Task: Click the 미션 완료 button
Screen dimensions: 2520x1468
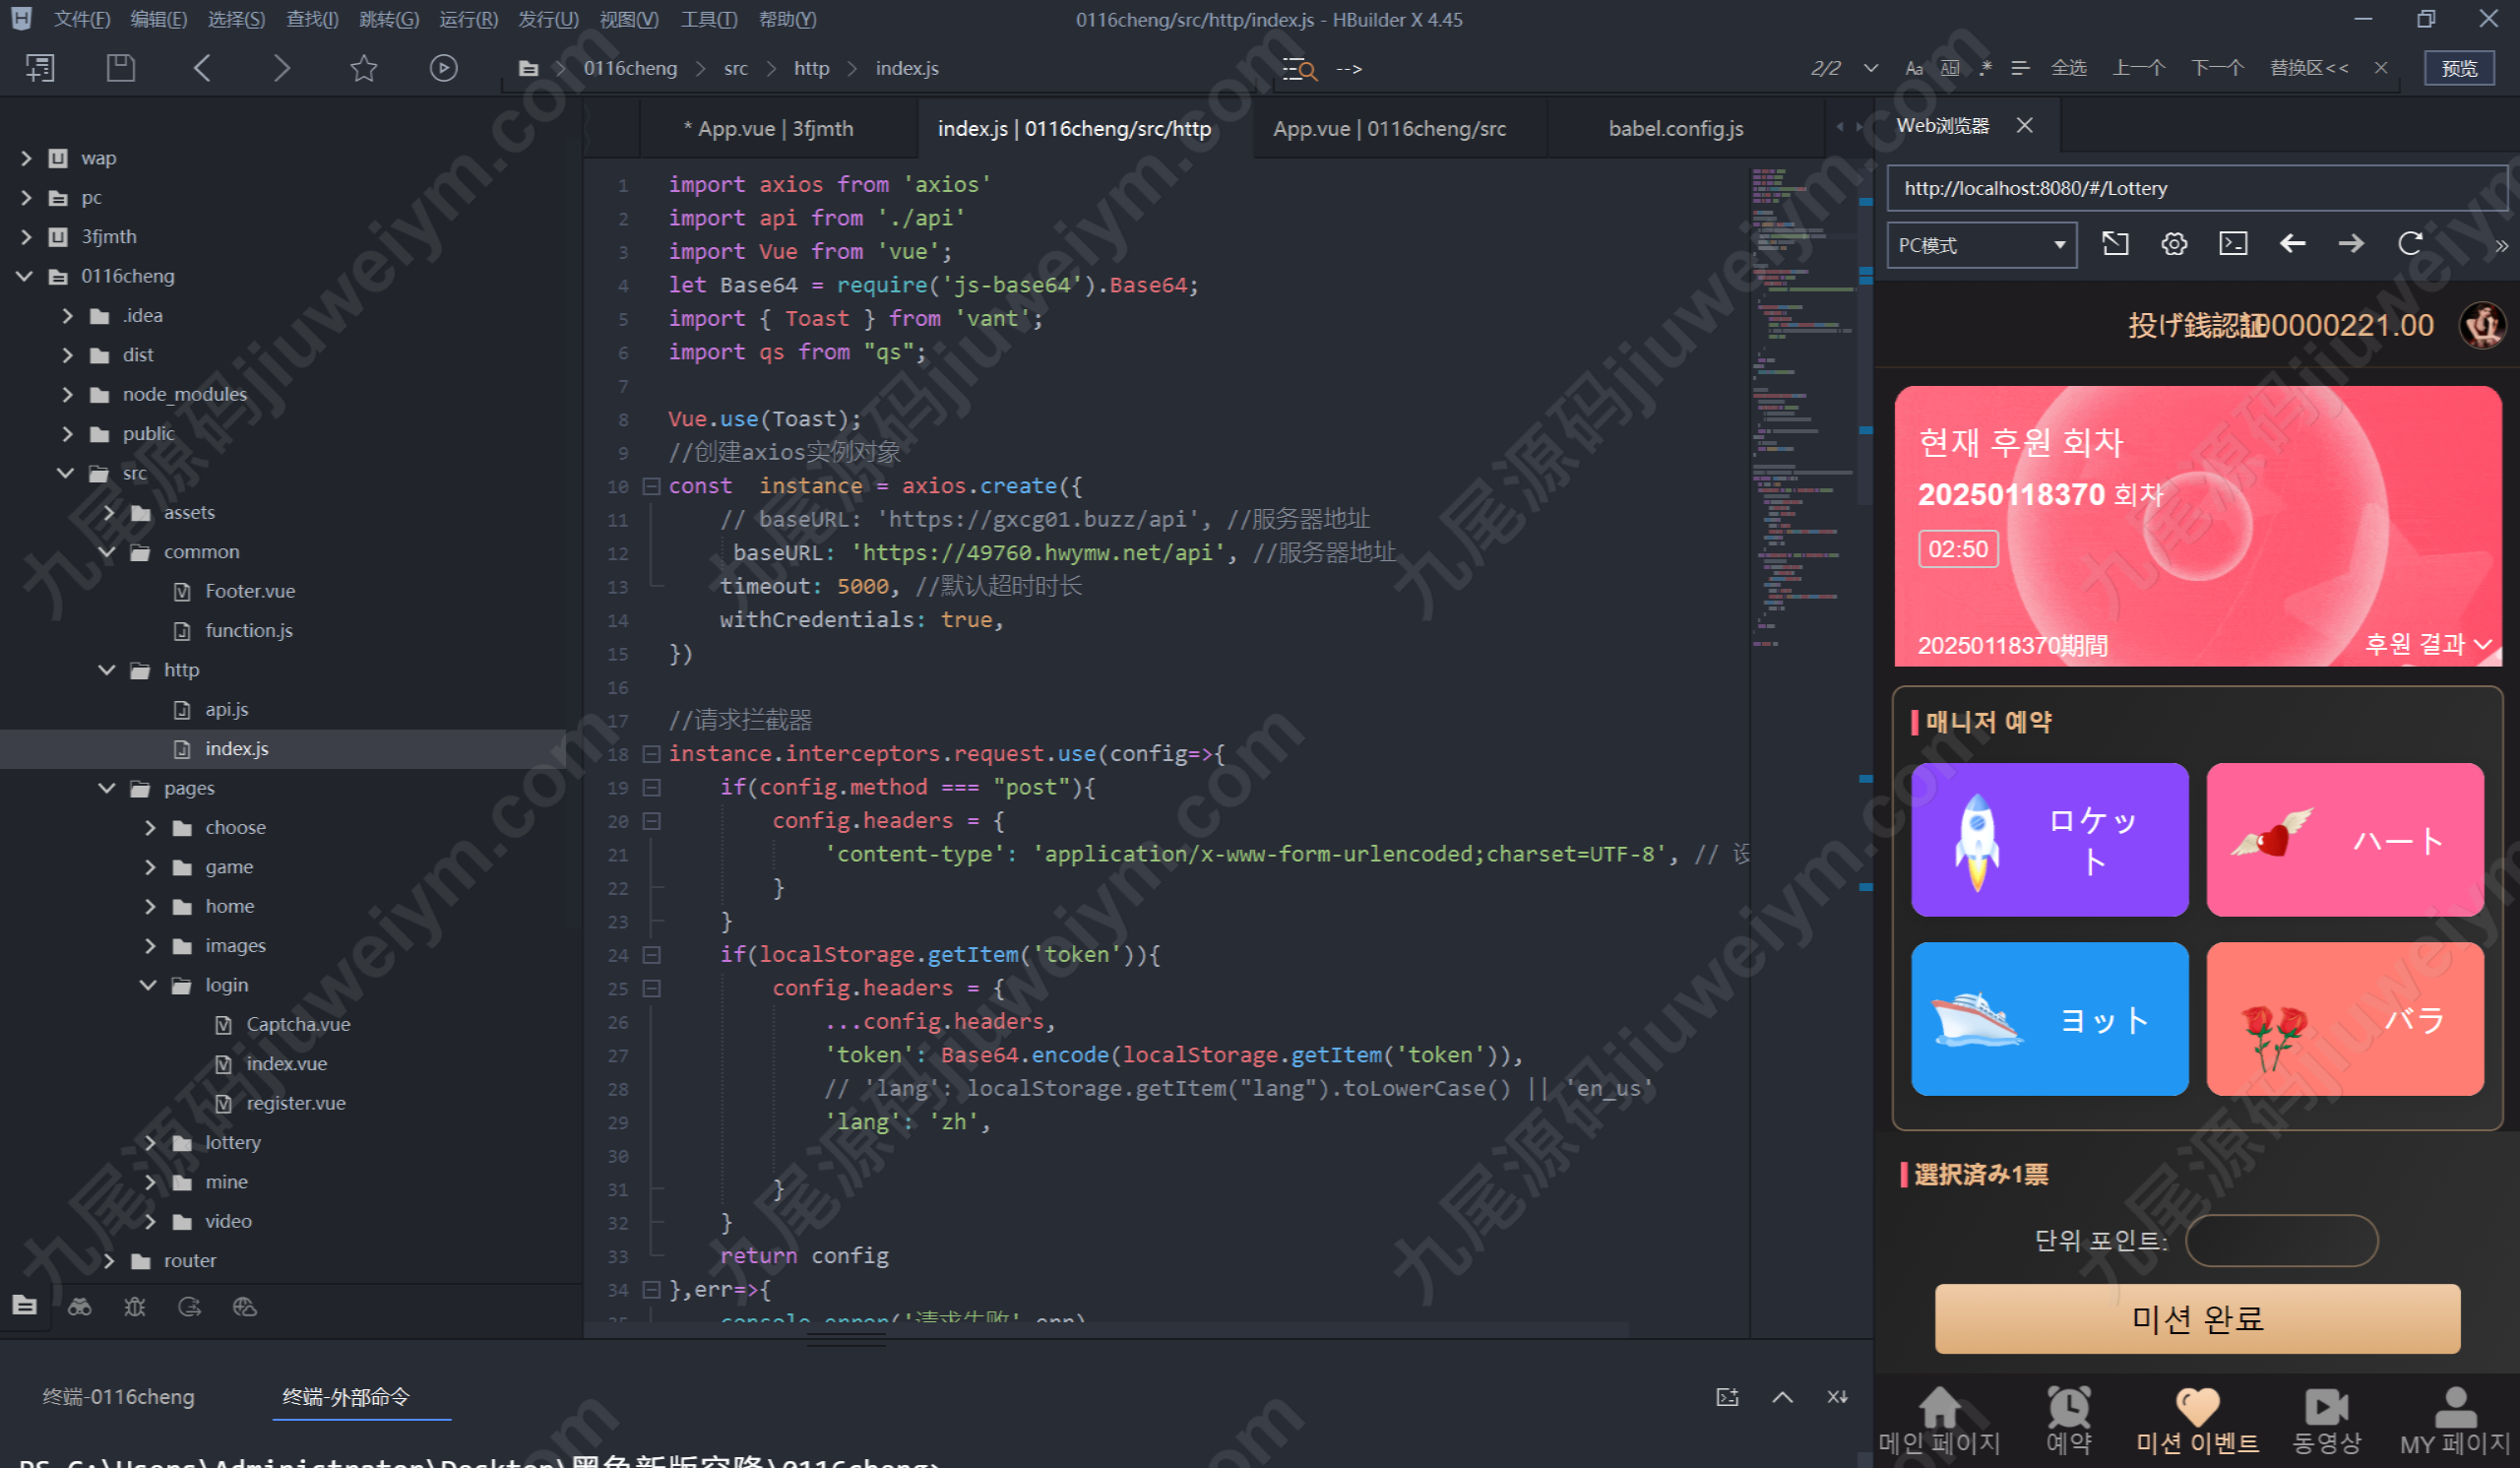Action: [x=2197, y=1318]
